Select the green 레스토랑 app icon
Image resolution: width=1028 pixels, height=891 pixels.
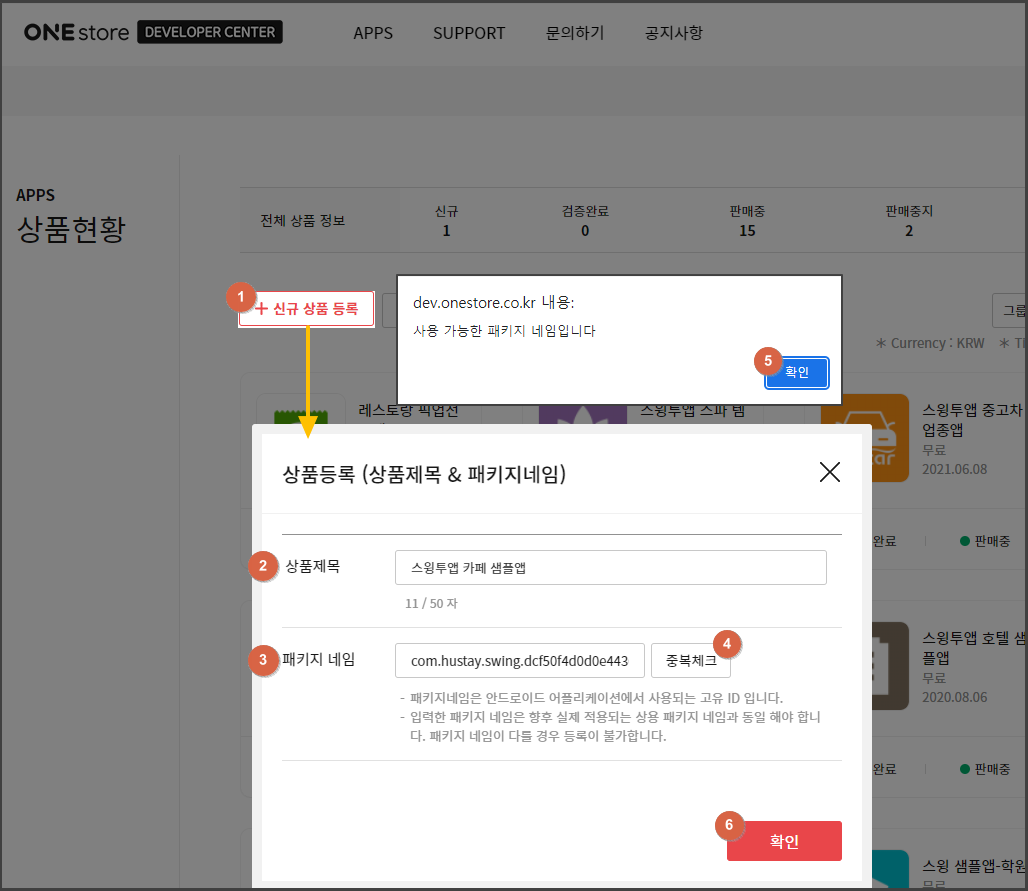[x=287, y=412]
